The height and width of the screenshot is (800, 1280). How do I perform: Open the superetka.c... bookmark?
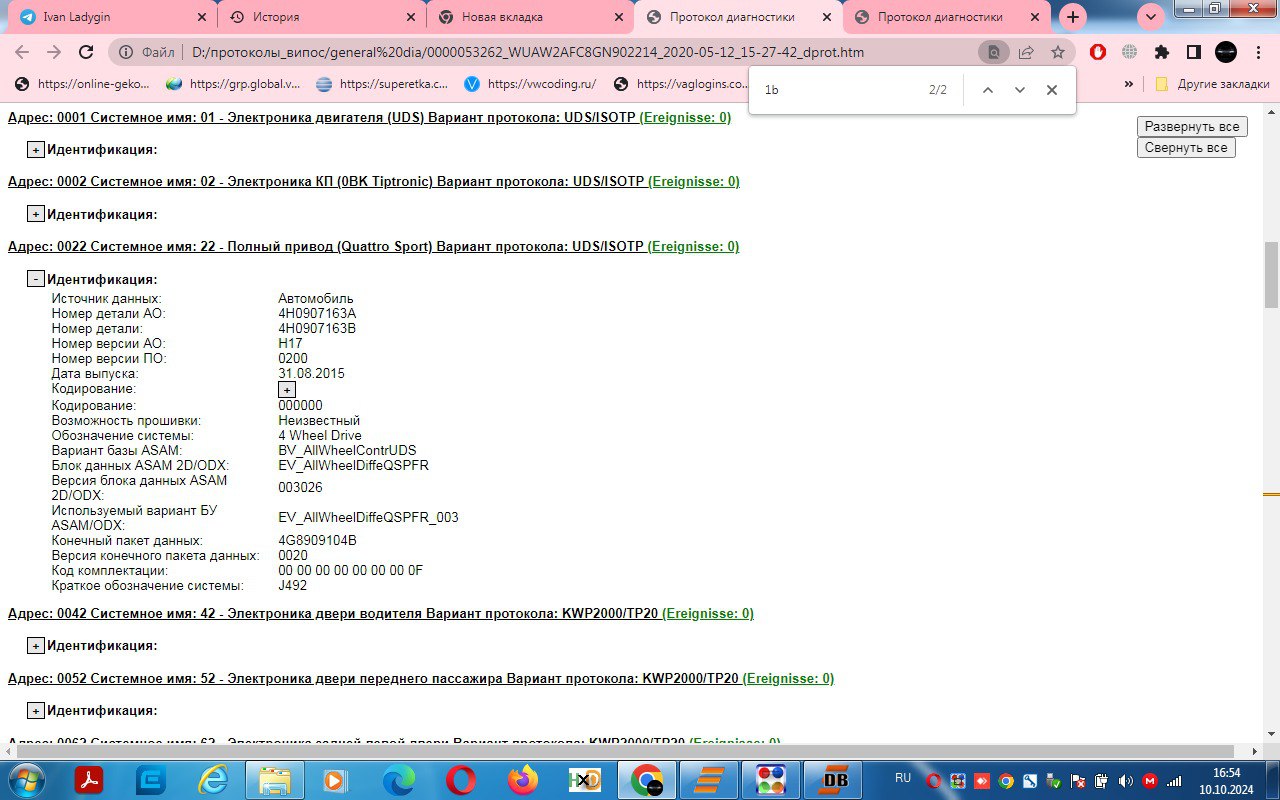click(382, 84)
